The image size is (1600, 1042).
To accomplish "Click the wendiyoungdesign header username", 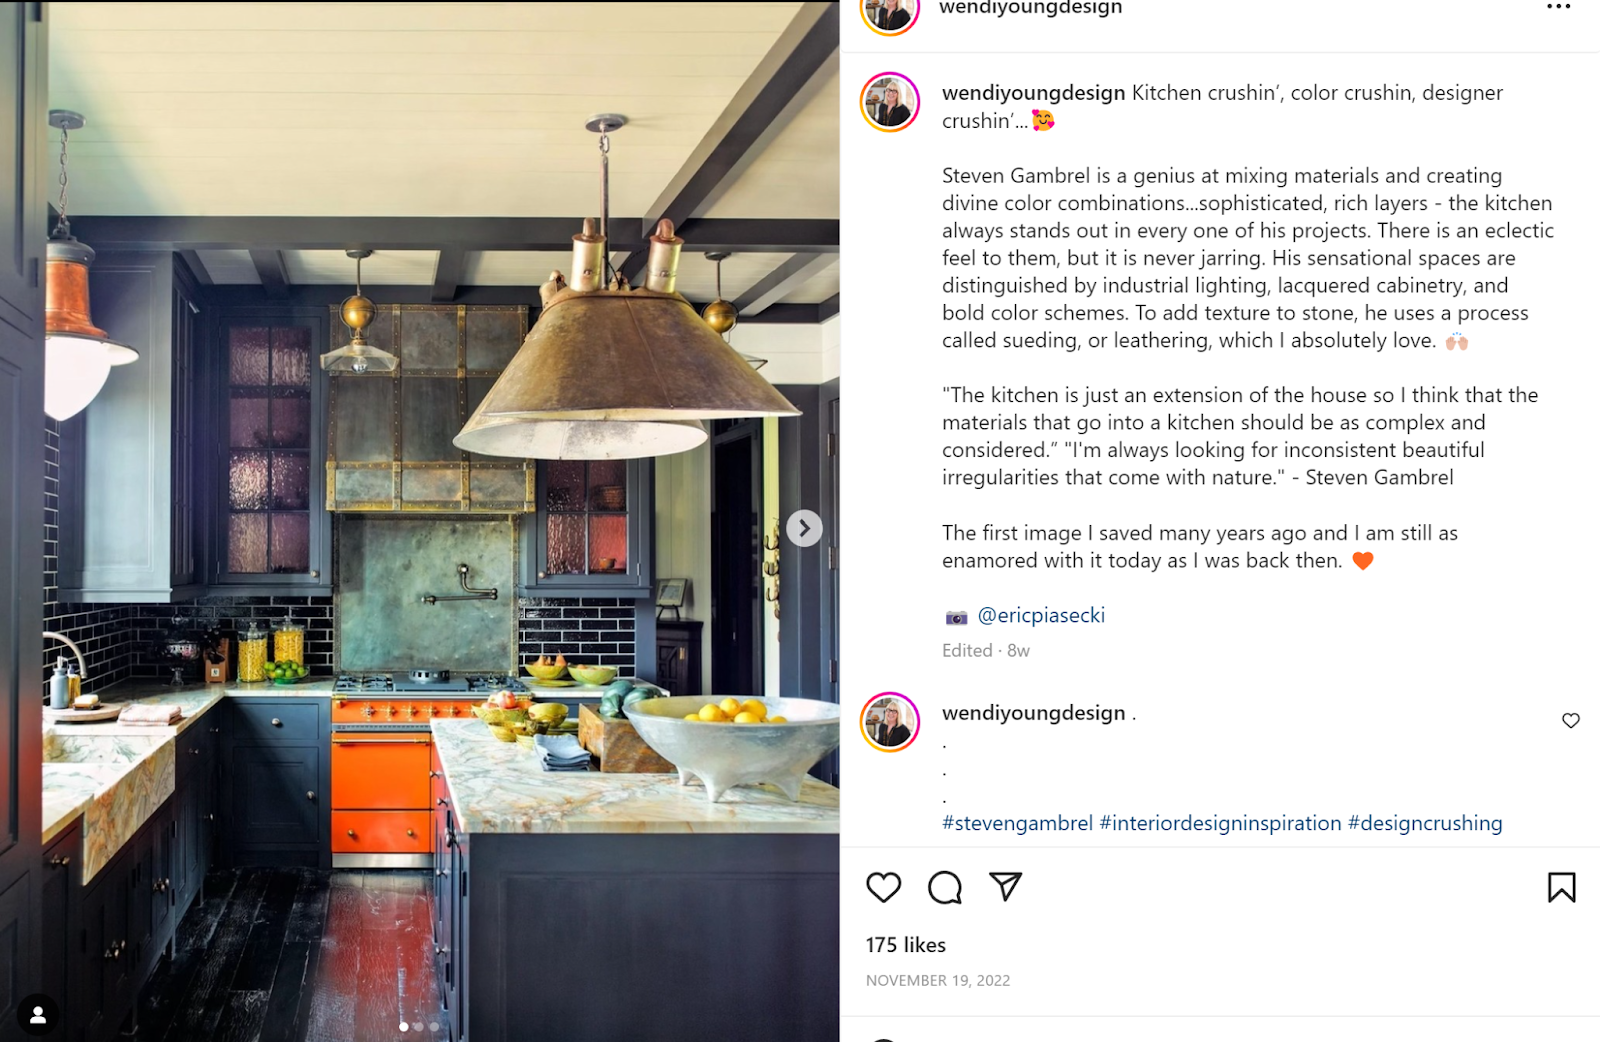I will 1030,8.
